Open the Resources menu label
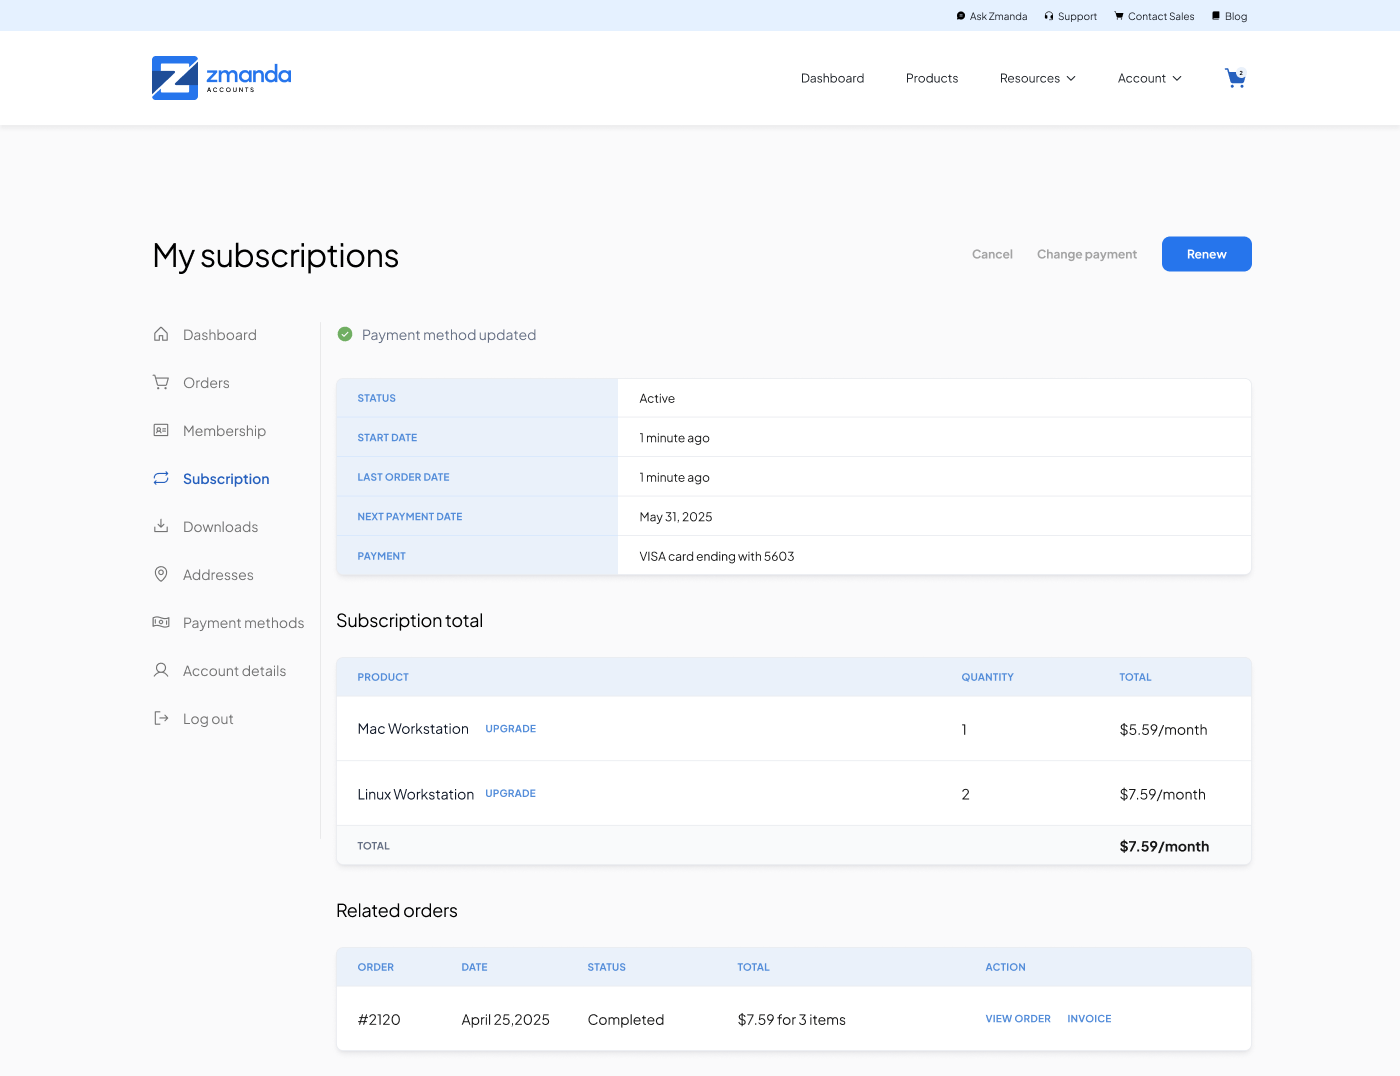 tap(1030, 78)
